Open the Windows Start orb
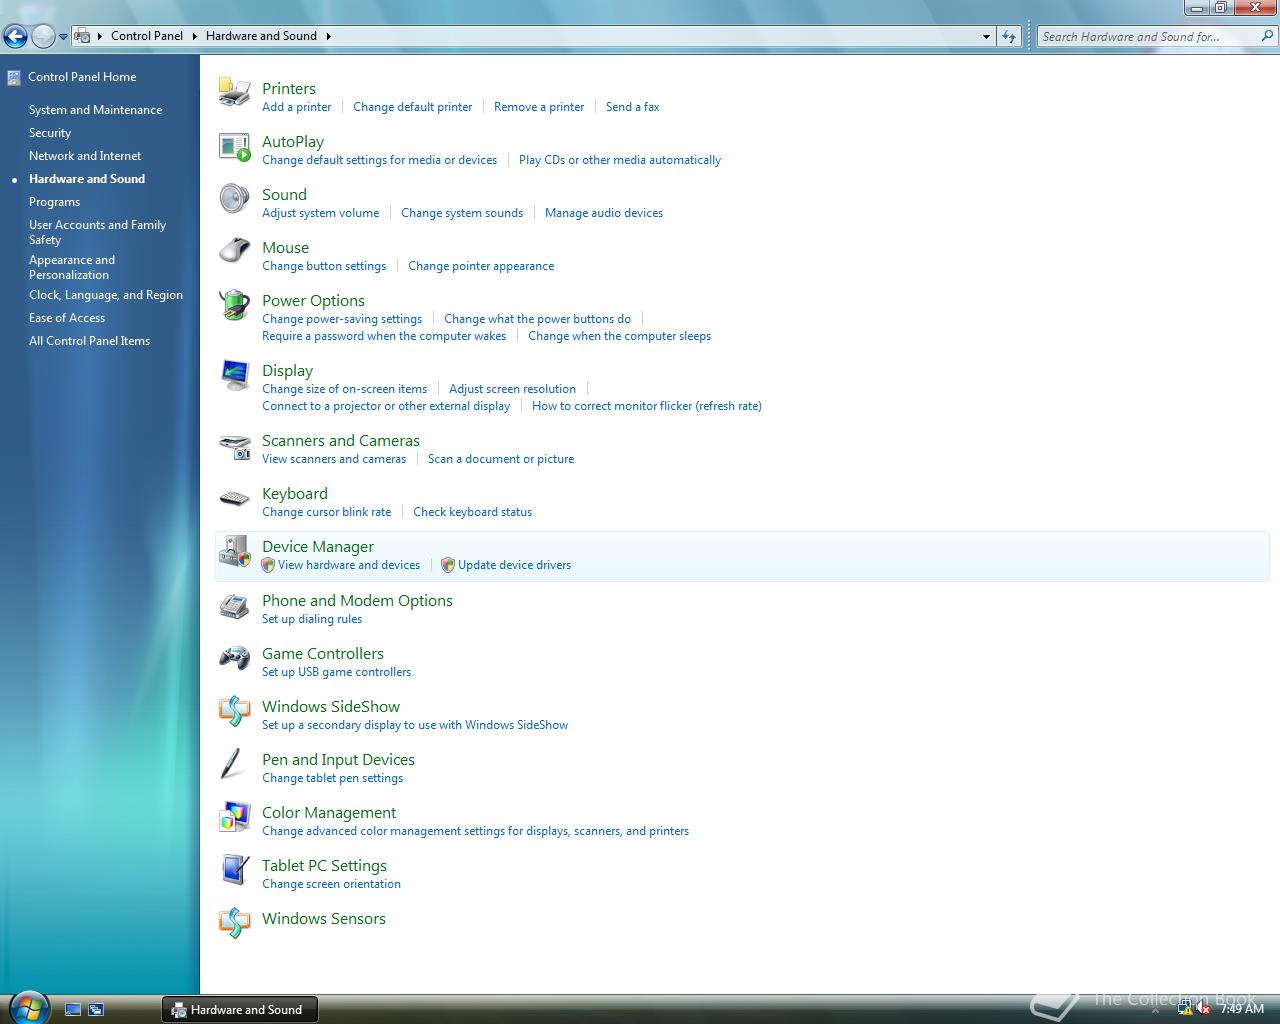 [x=27, y=1007]
